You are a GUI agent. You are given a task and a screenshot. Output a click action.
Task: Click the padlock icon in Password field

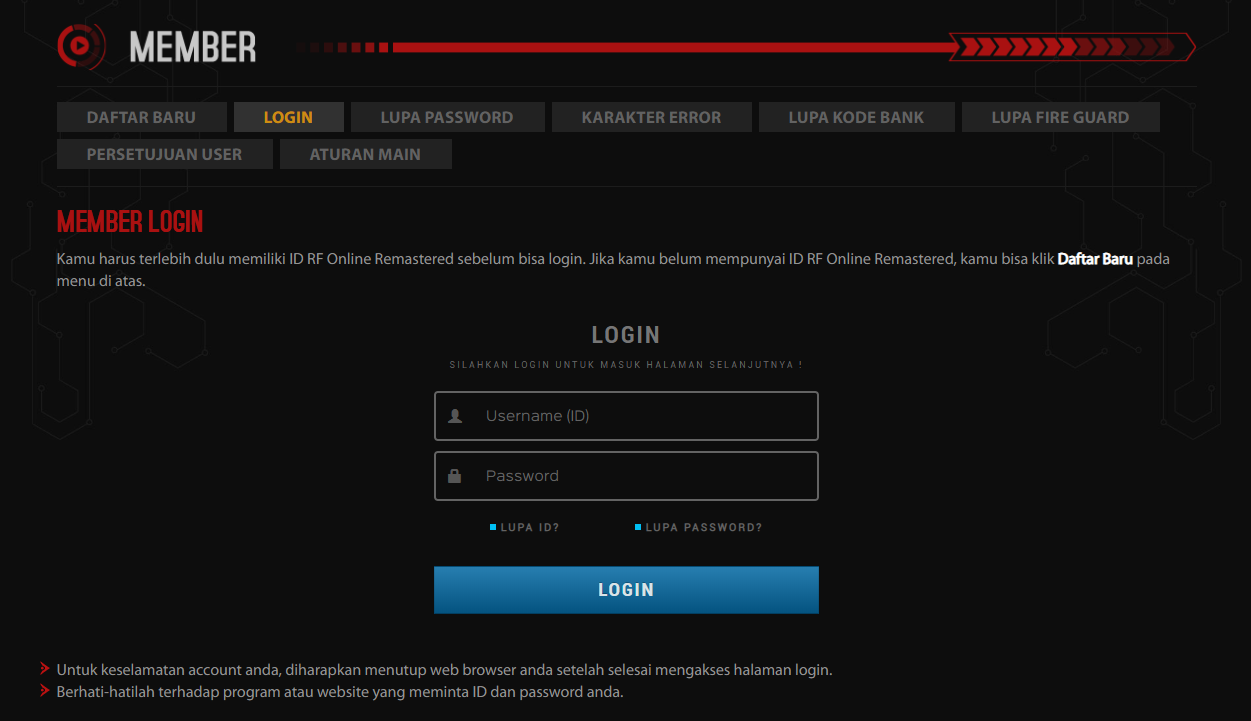[456, 475]
